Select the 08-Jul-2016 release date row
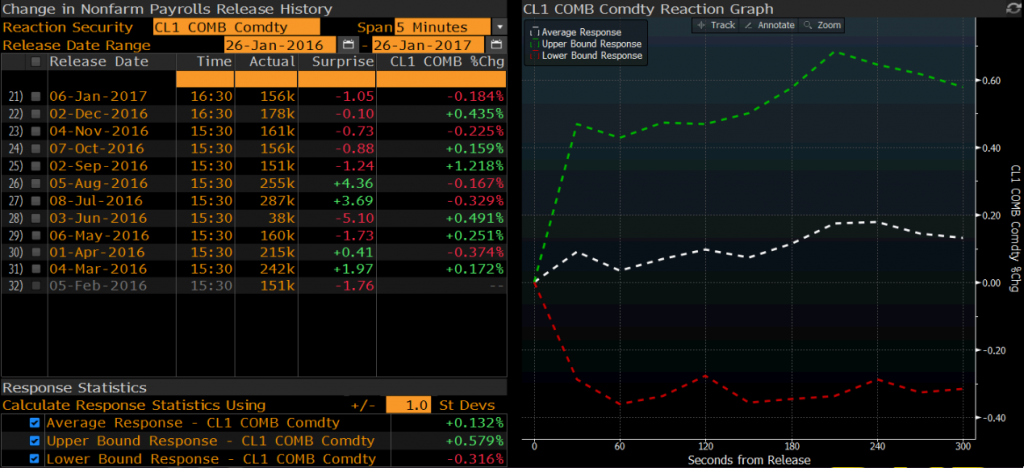The width and height of the screenshot is (1024, 468). click(x=253, y=200)
